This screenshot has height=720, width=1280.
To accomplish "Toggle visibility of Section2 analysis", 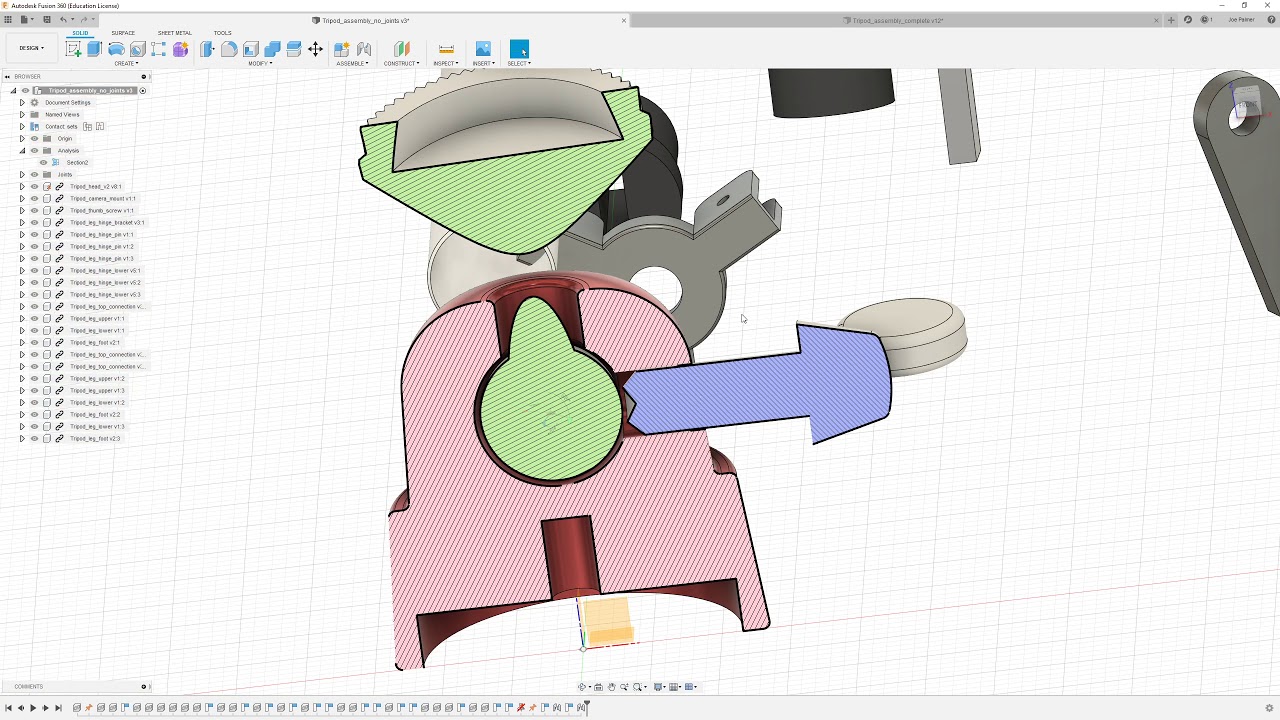I will (x=43, y=162).
